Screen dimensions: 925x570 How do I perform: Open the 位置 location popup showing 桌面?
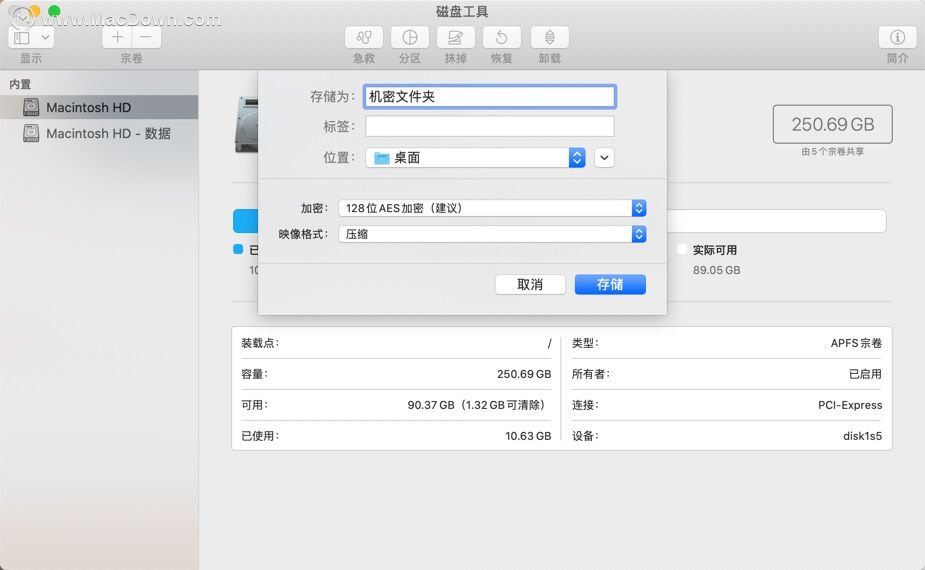coord(475,158)
